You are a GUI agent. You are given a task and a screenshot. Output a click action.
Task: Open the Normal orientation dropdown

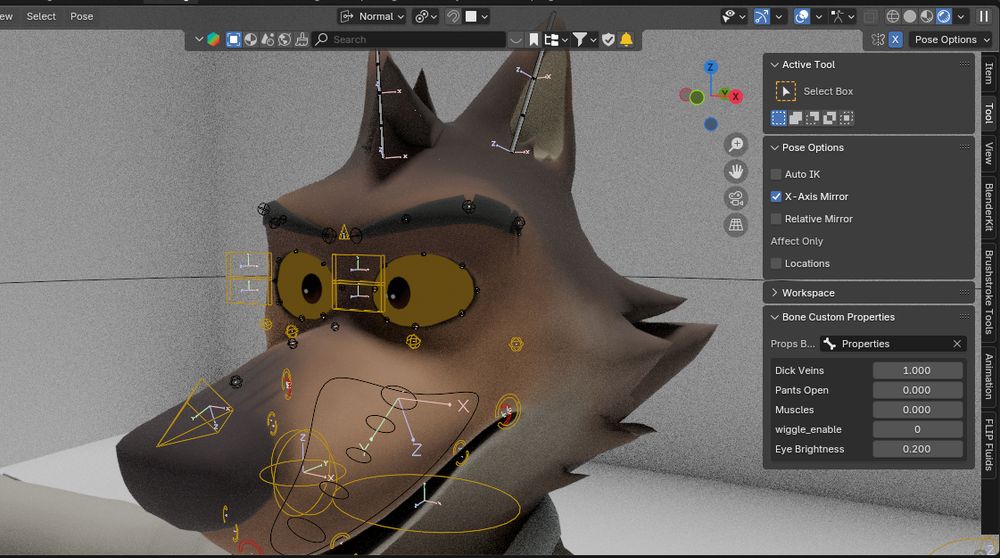(372, 17)
